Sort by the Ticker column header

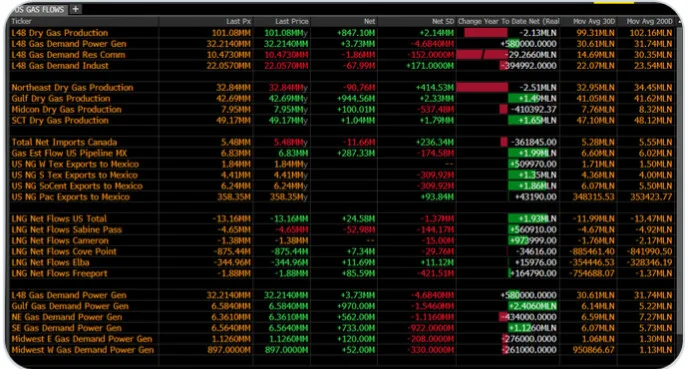22,21
